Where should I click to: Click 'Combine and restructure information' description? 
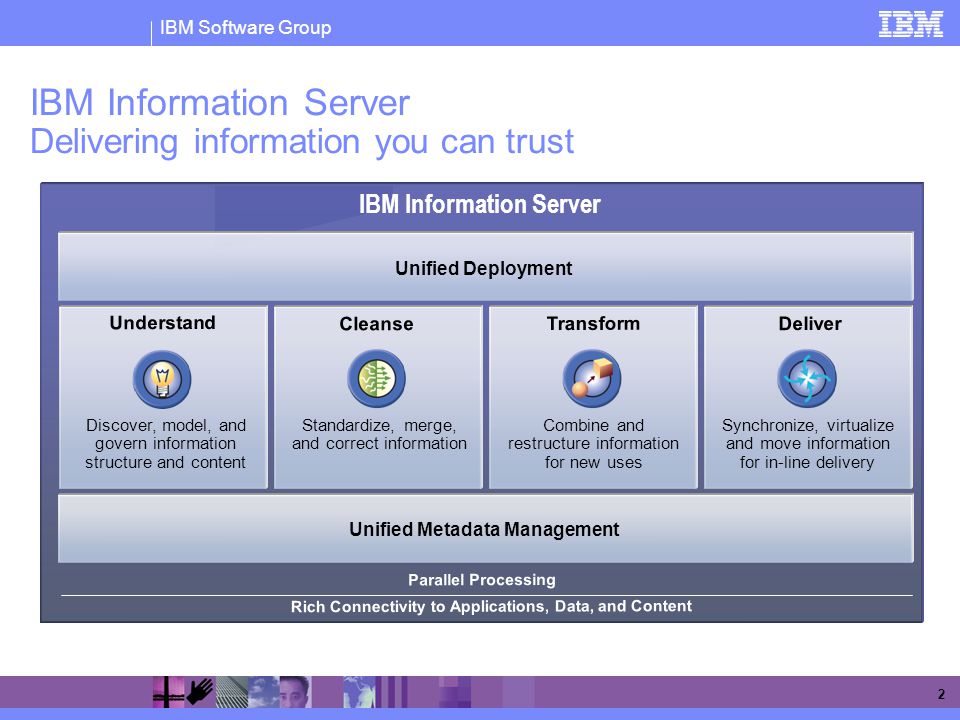pyautogui.click(x=593, y=443)
